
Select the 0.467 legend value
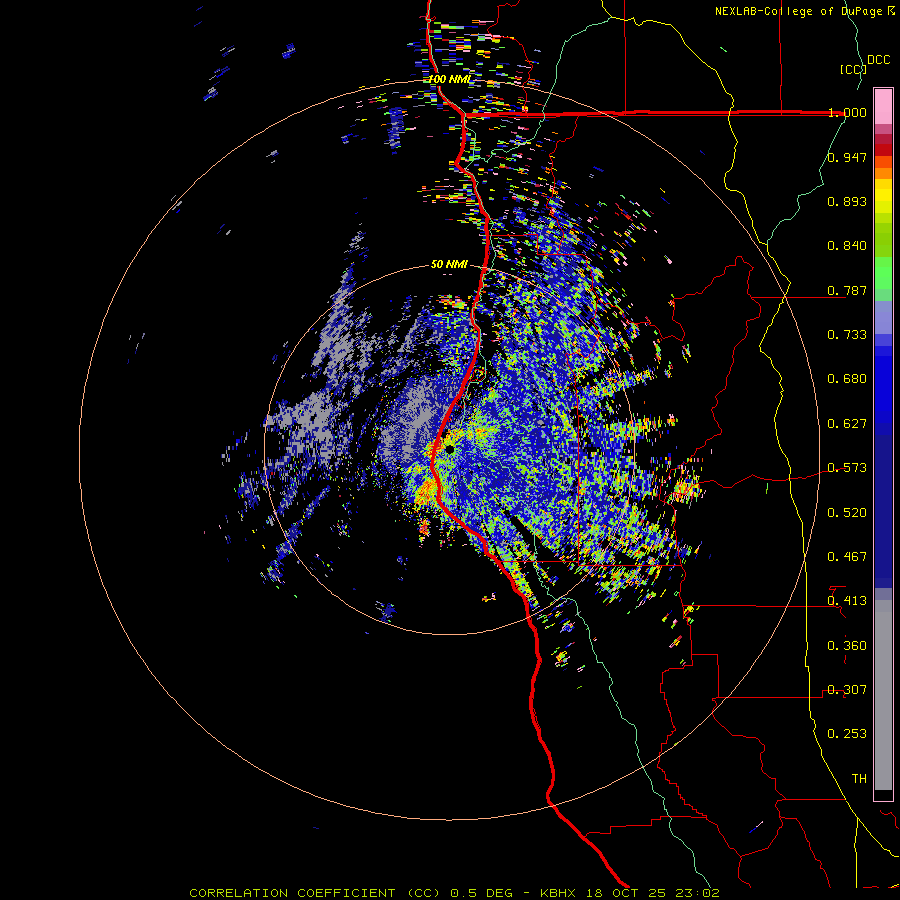pyautogui.click(x=847, y=557)
